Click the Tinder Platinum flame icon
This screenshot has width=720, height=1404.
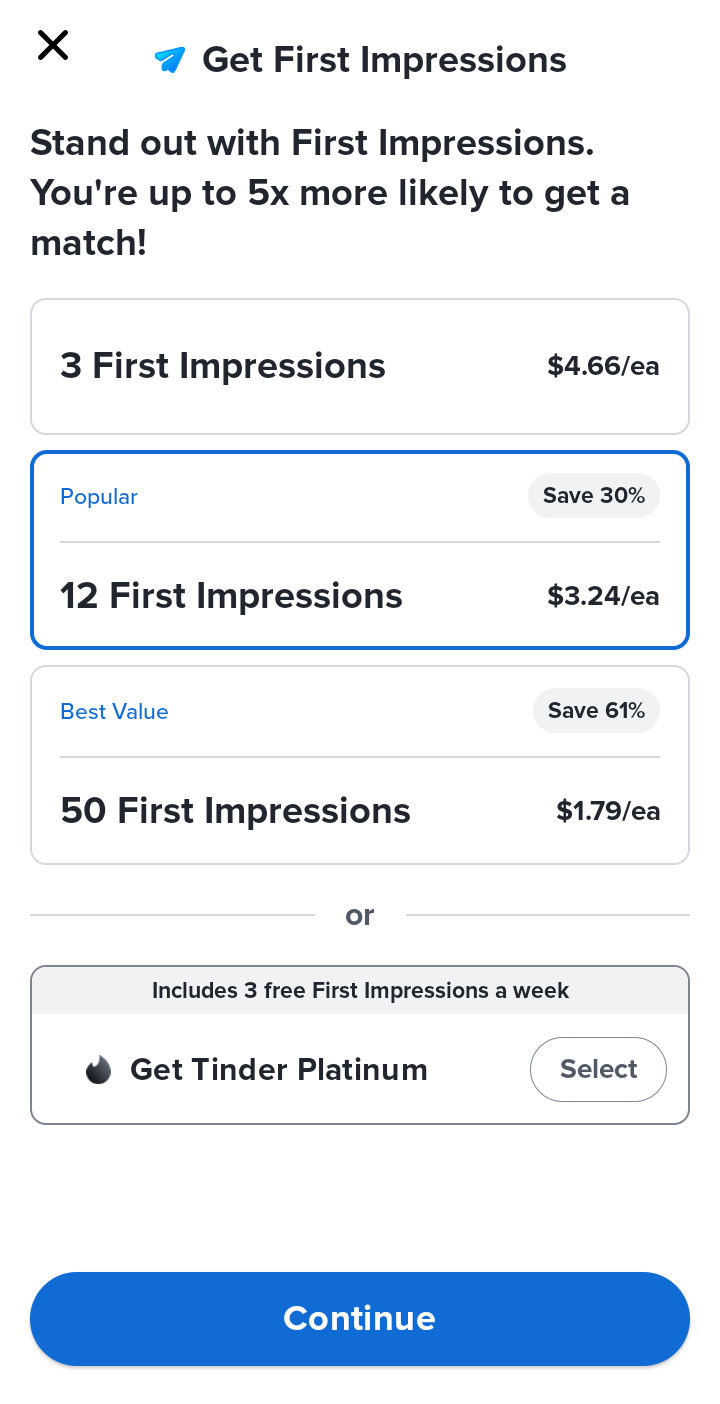pos(98,1070)
